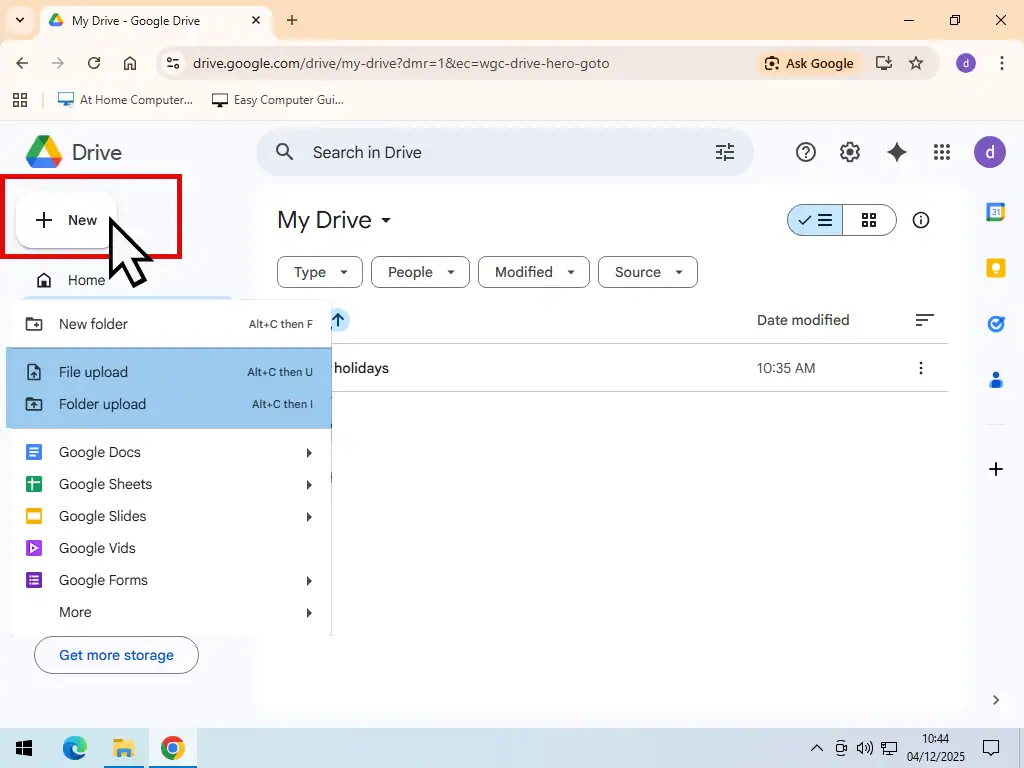Open the Tasks side panel

click(995, 324)
